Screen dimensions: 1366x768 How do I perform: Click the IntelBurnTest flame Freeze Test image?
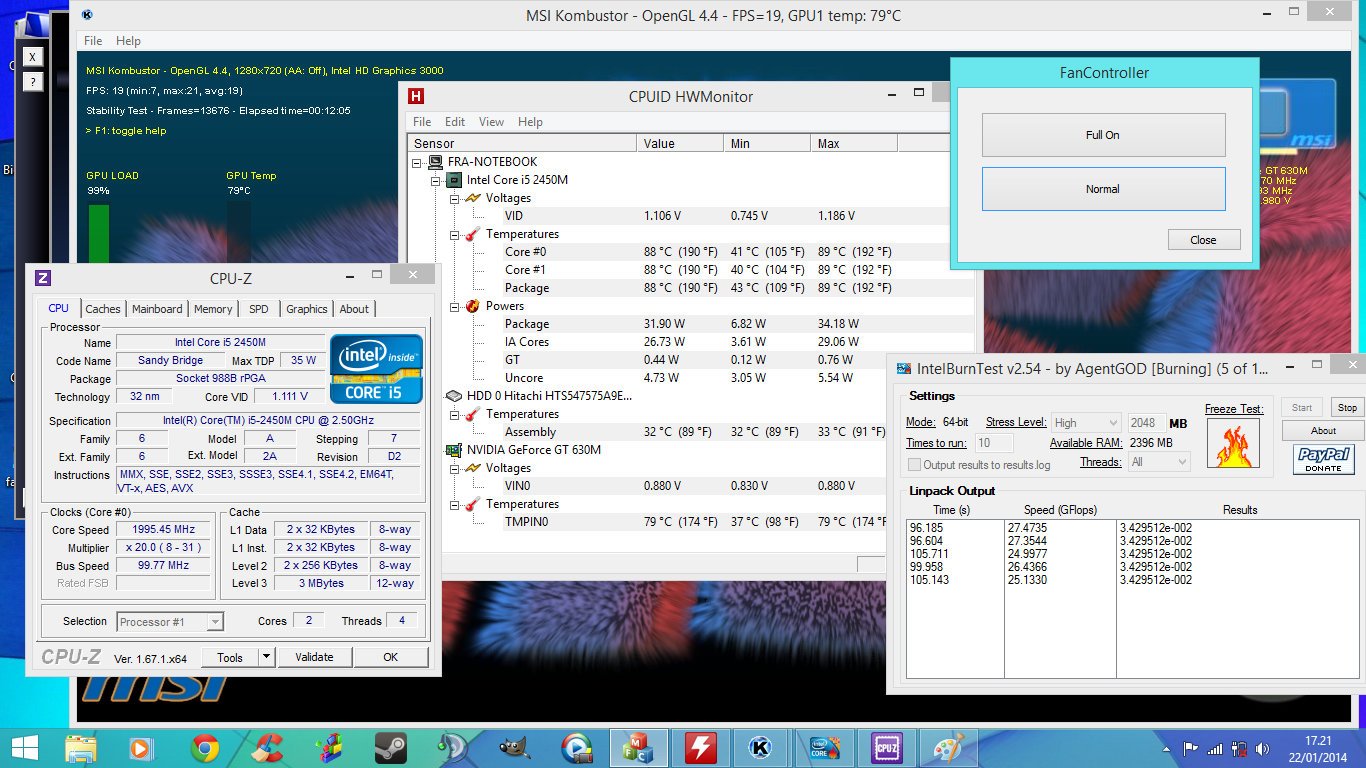pos(1233,444)
